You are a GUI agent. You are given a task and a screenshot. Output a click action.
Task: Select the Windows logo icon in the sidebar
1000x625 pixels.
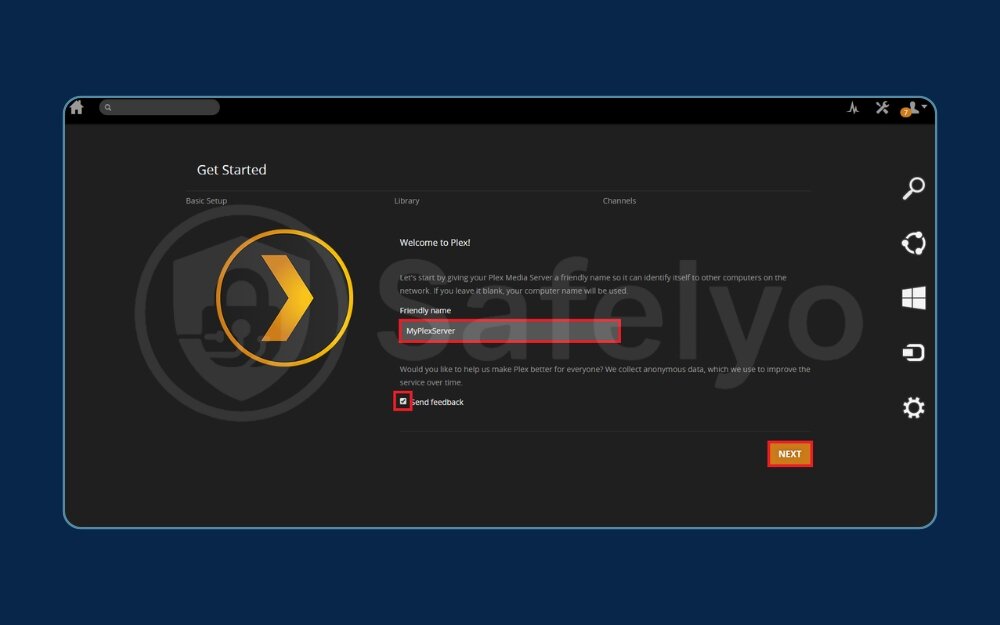pyautogui.click(x=913, y=297)
